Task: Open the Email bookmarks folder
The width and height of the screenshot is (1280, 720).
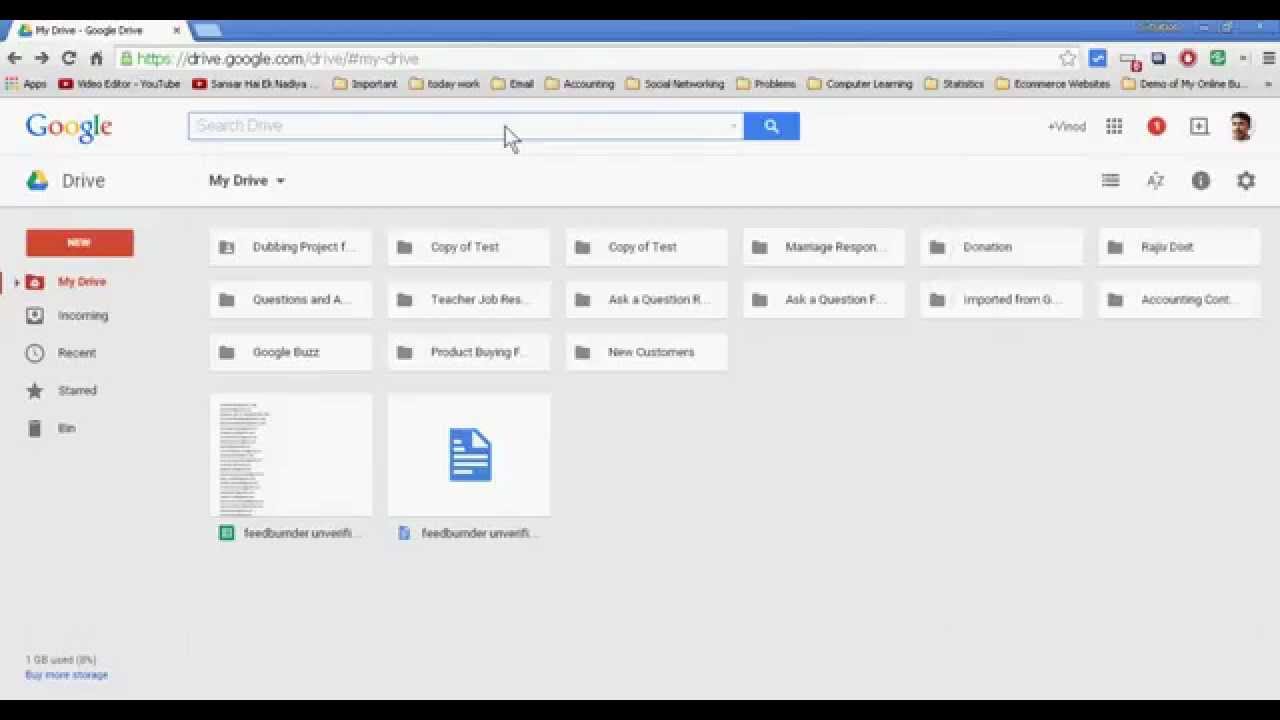Action: coord(512,84)
